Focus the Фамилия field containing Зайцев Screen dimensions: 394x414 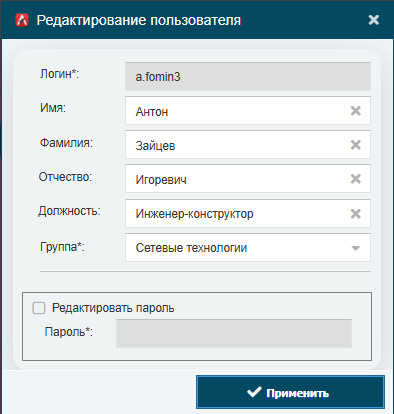tap(248, 145)
